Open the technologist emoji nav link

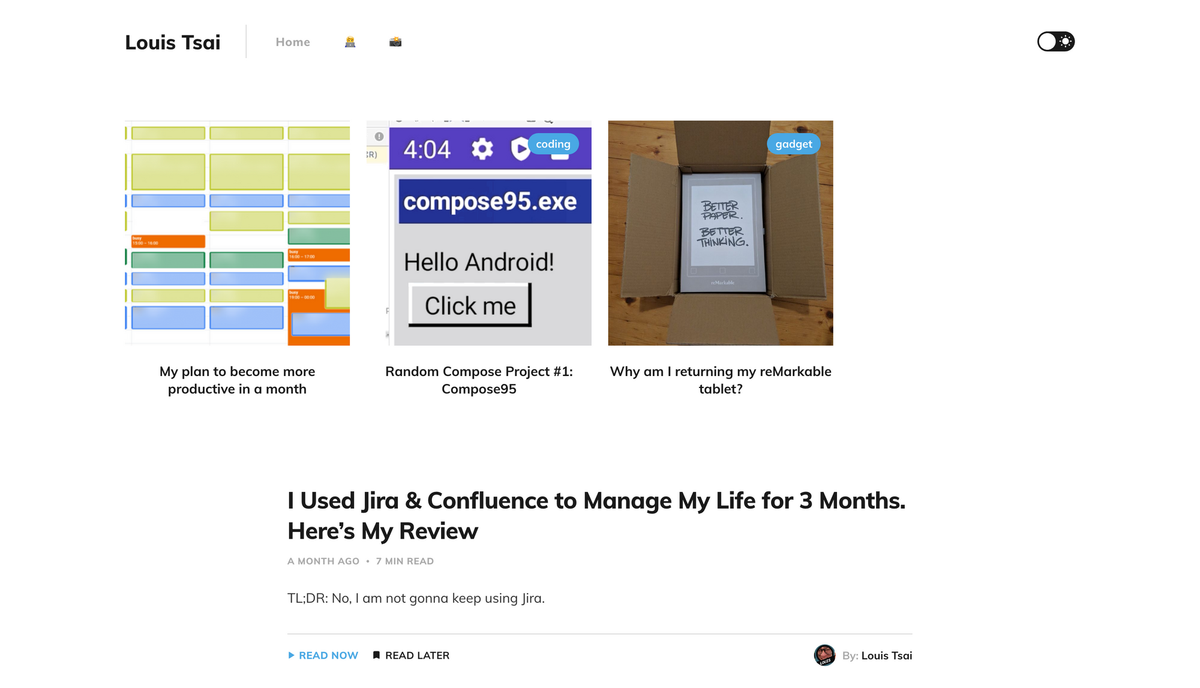(x=350, y=42)
